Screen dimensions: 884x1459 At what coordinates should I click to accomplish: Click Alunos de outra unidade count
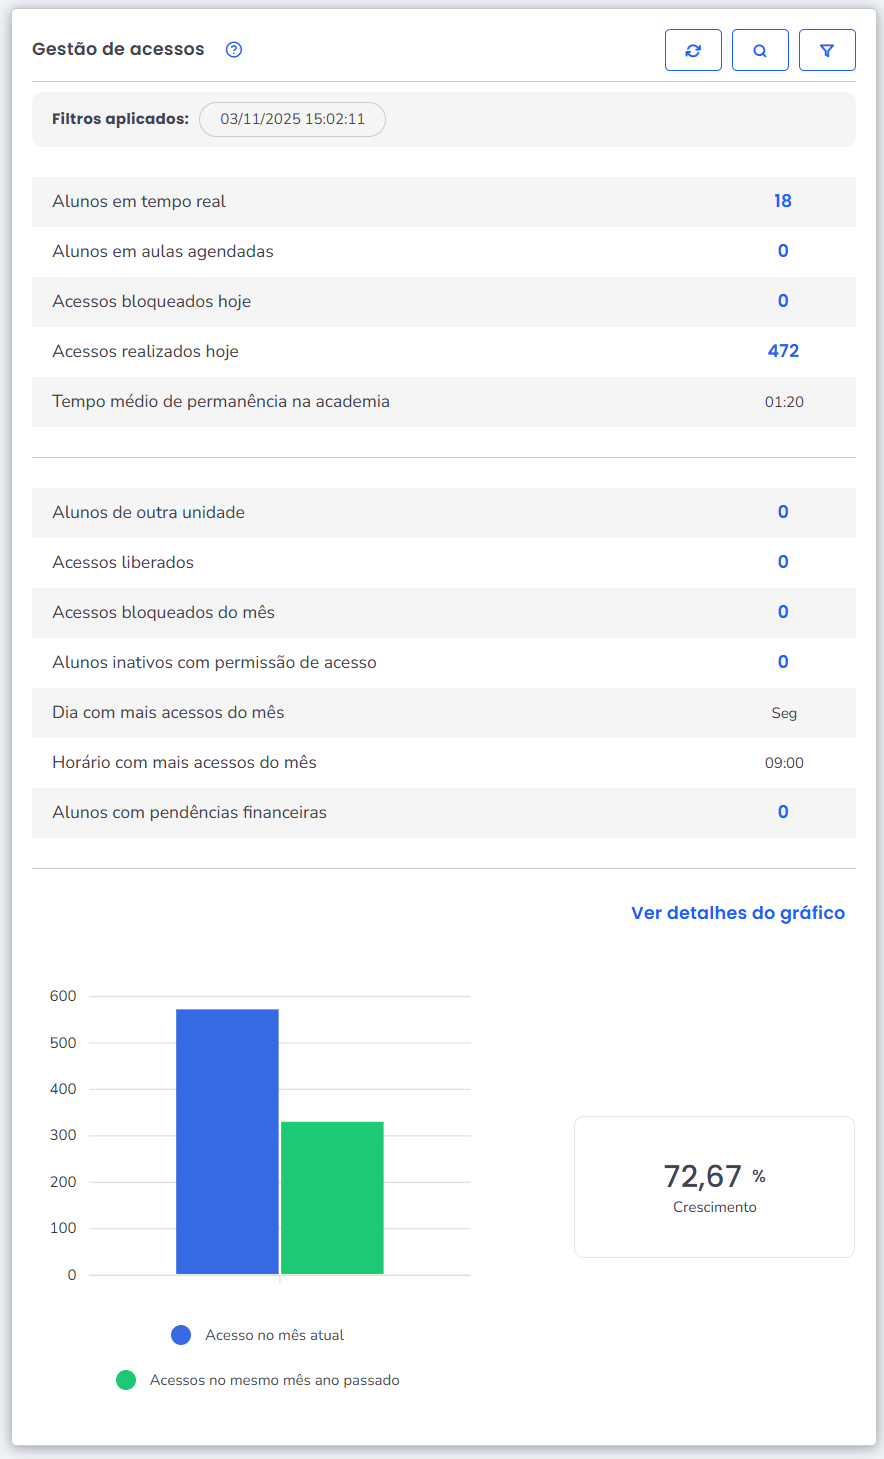783,512
